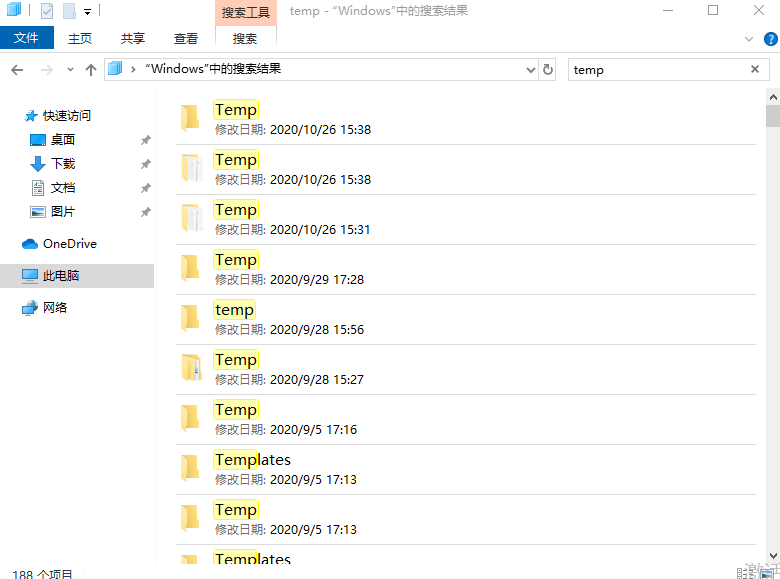Go up one level with up arrow
The width and height of the screenshot is (780, 579).
91,70
